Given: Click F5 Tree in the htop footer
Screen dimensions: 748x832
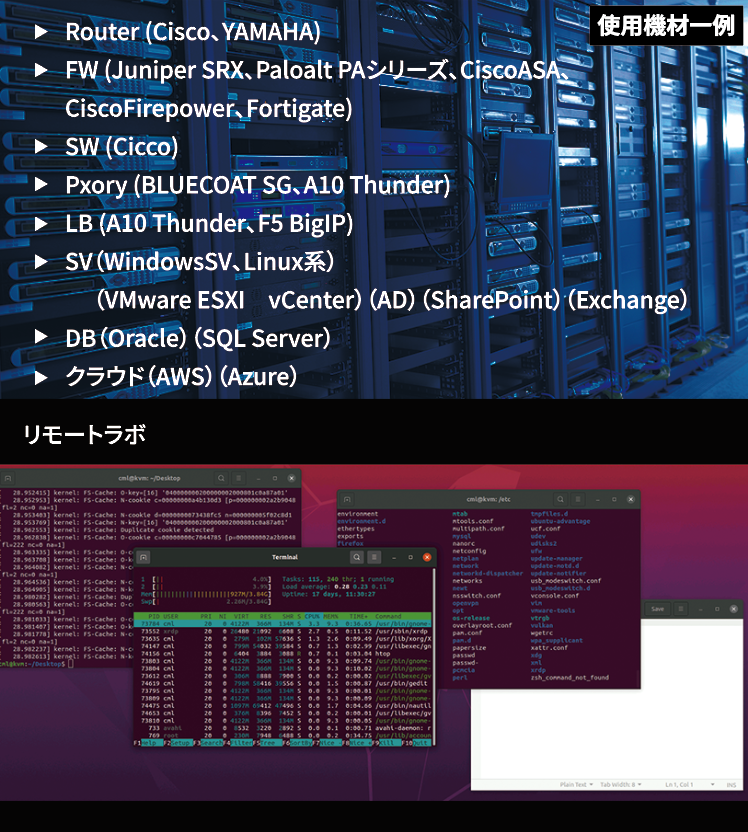Looking at the screenshot, I should point(268,743).
